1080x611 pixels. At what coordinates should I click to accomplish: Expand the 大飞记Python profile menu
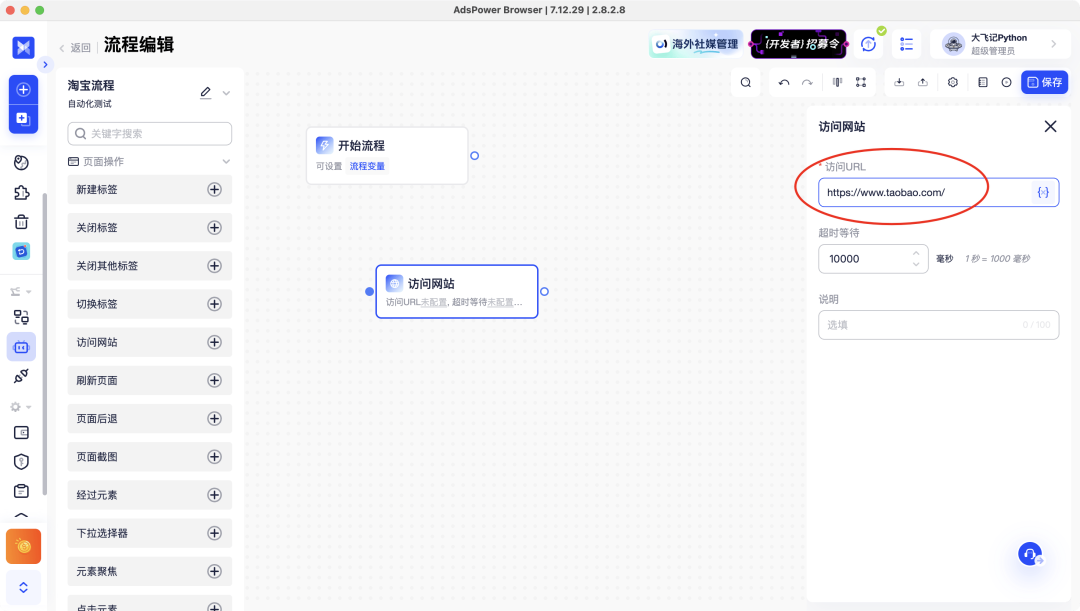coord(1052,43)
